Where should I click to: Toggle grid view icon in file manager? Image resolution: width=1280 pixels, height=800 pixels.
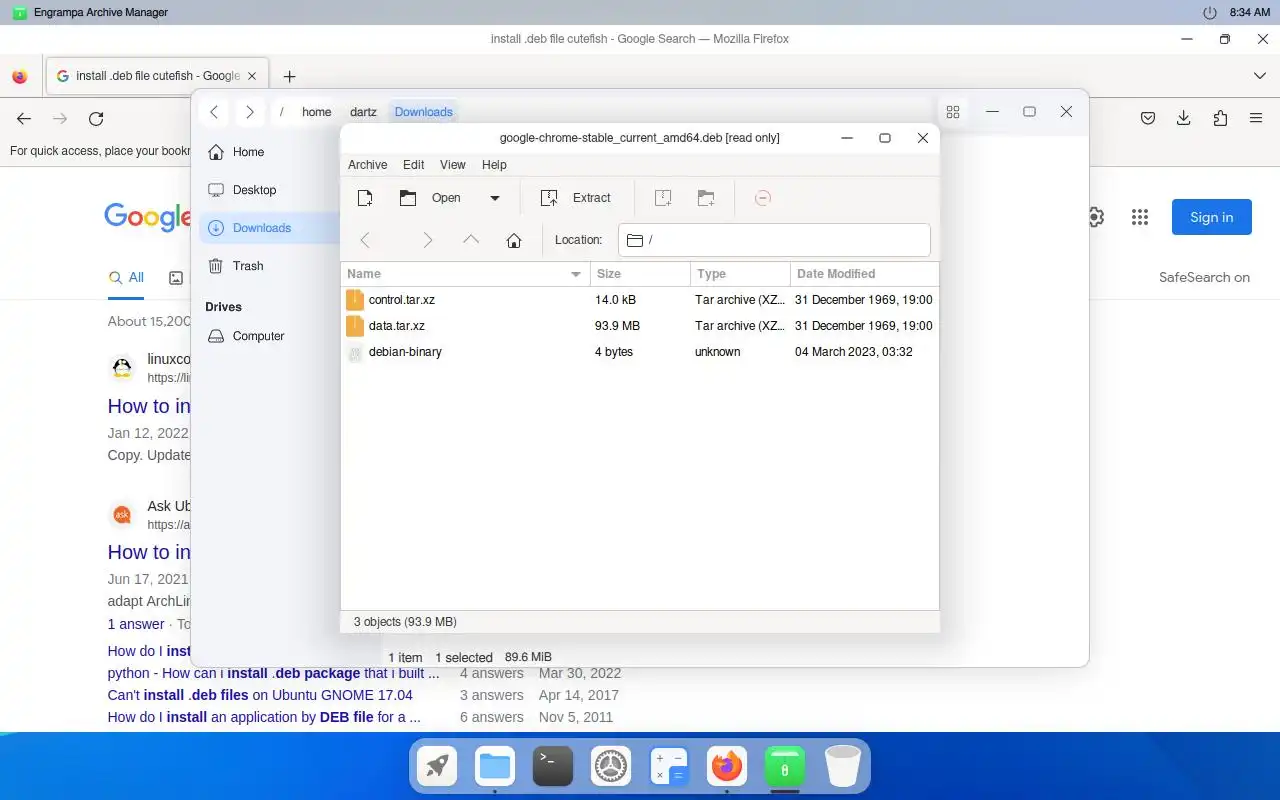953,112
